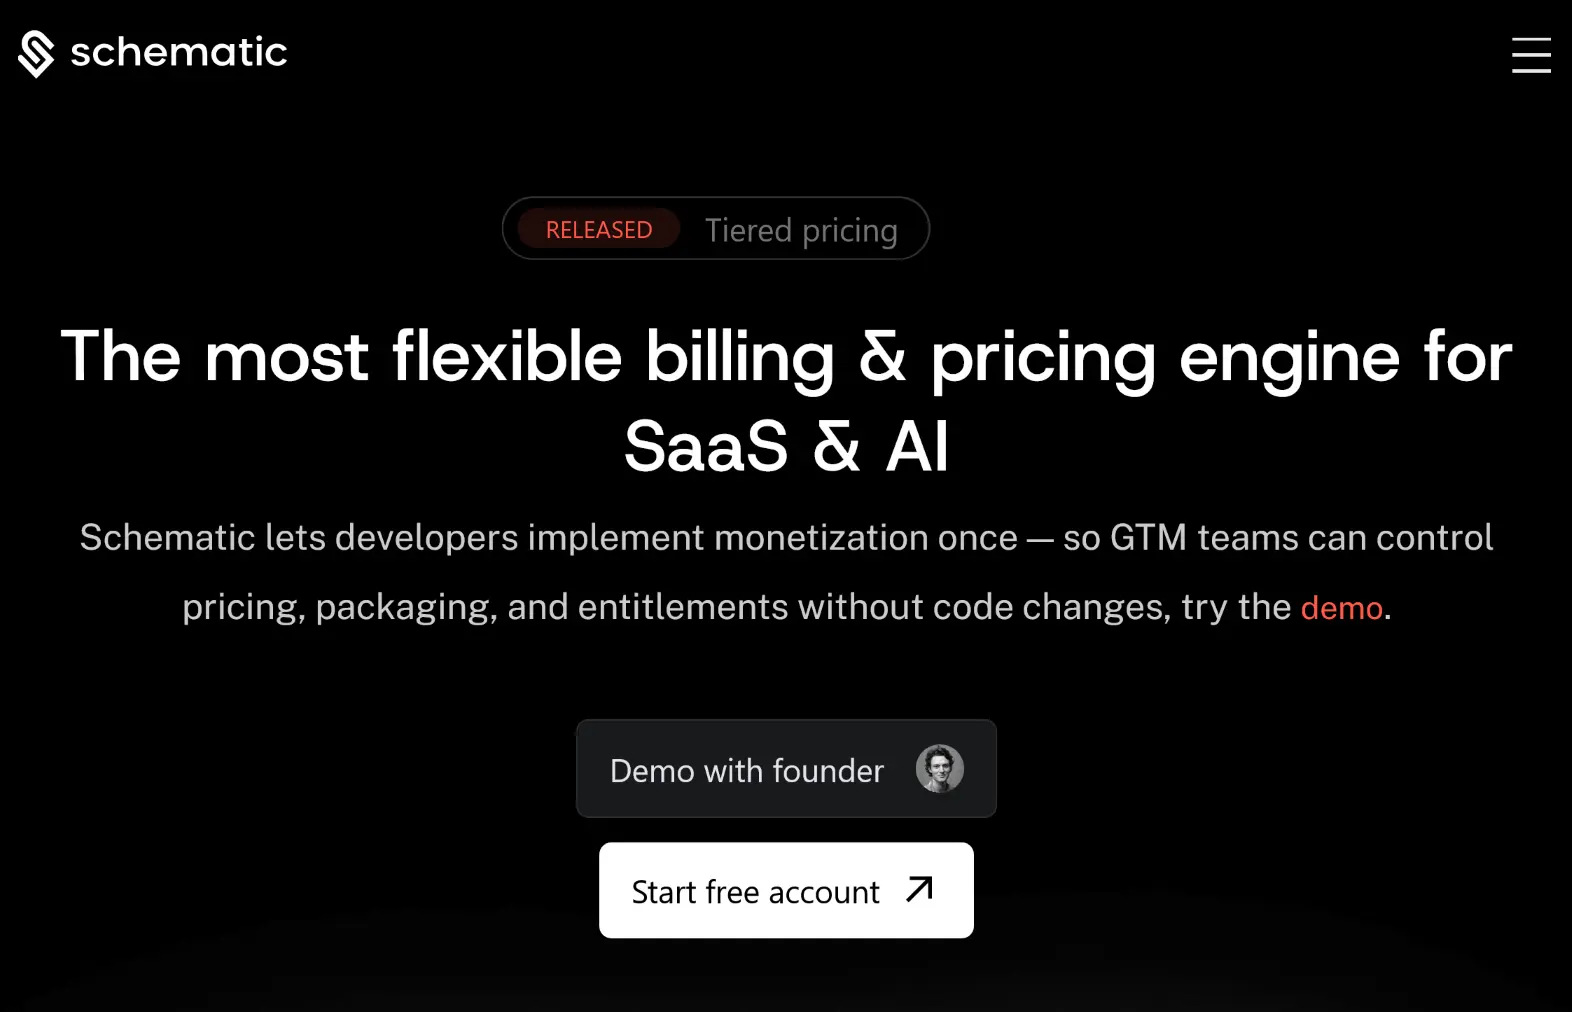Click the diagonal arrow icon
This screenshot has height=1012, width=1572.
pyautogui.click(x=919, y=889)
